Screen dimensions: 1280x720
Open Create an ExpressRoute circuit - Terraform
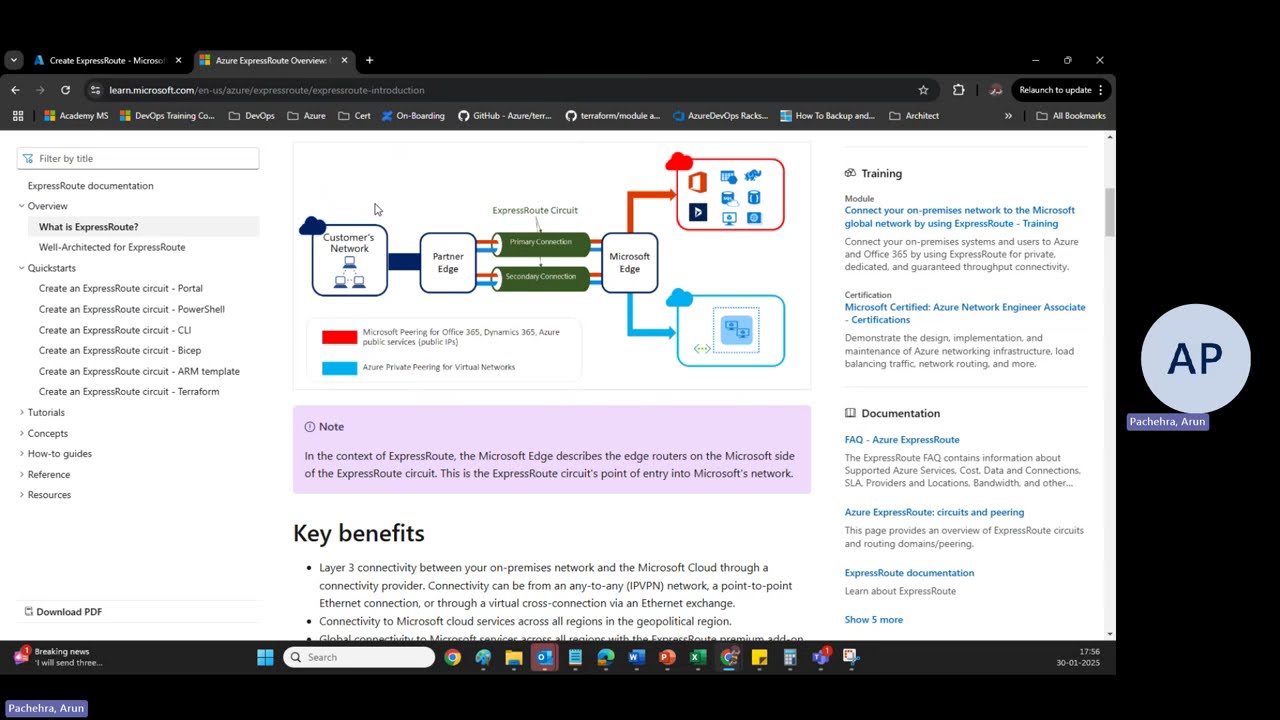coord(129,392)
